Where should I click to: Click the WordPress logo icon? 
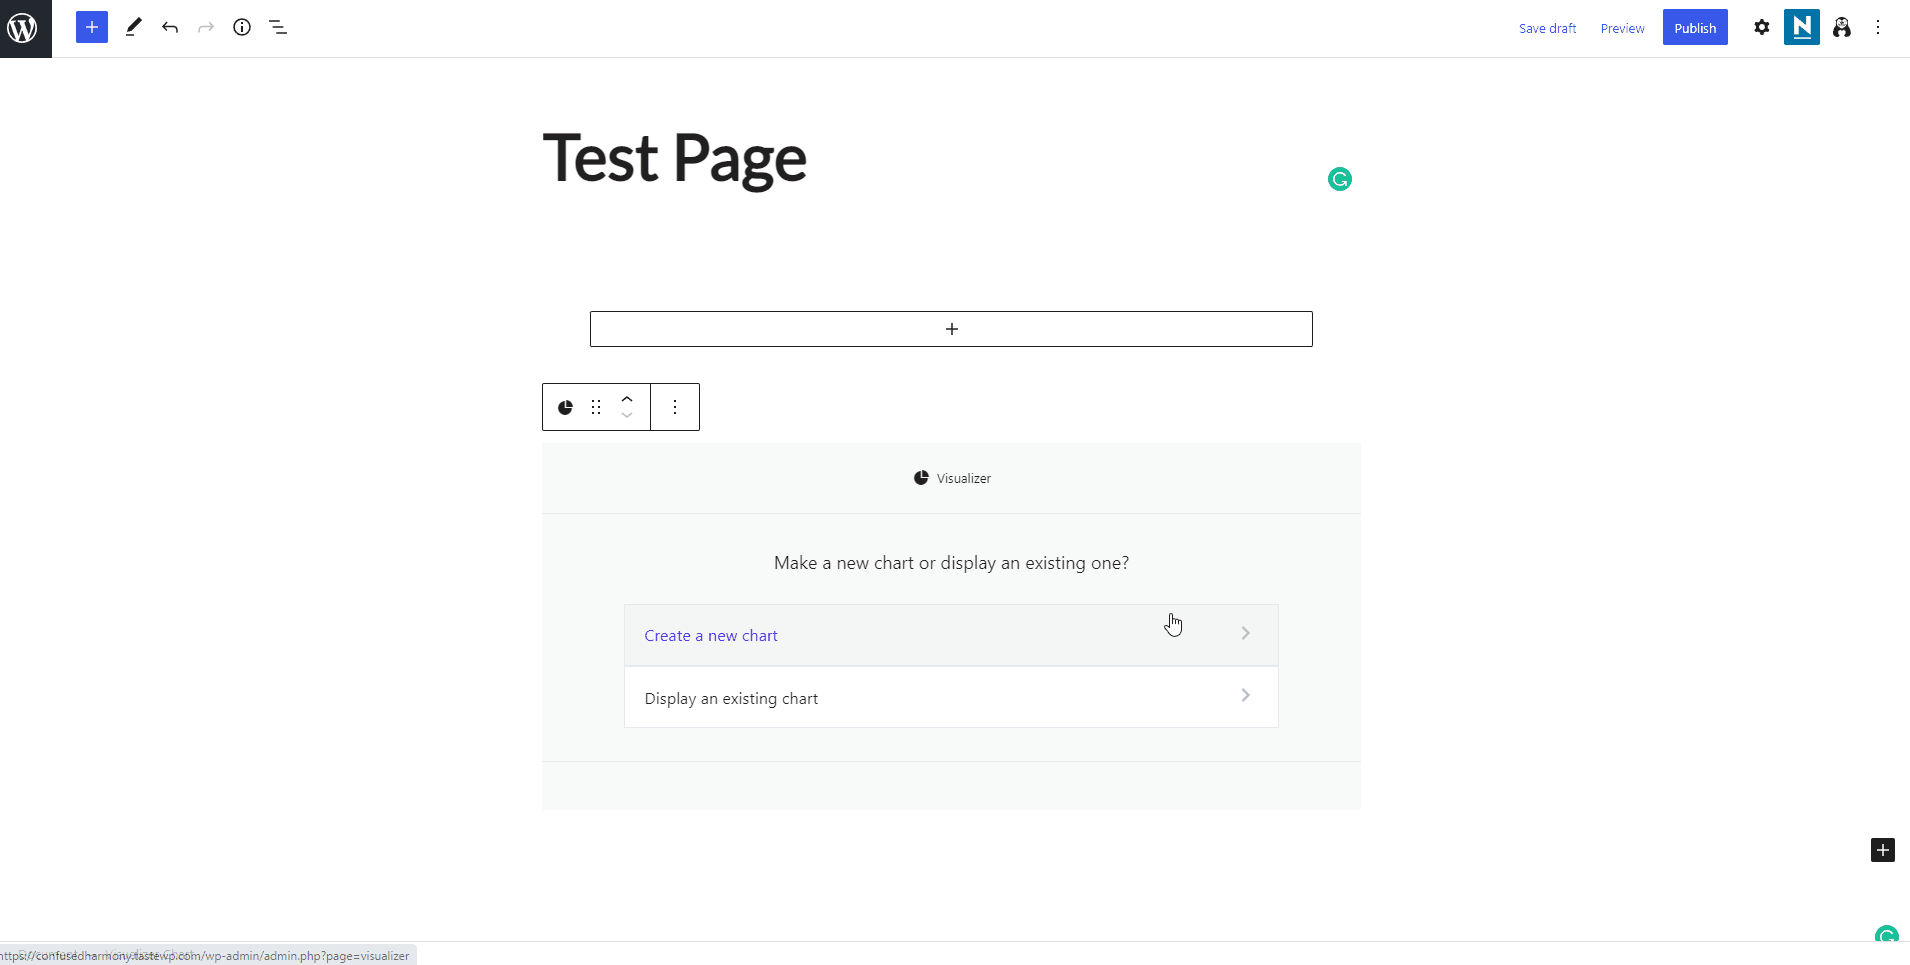24,28
